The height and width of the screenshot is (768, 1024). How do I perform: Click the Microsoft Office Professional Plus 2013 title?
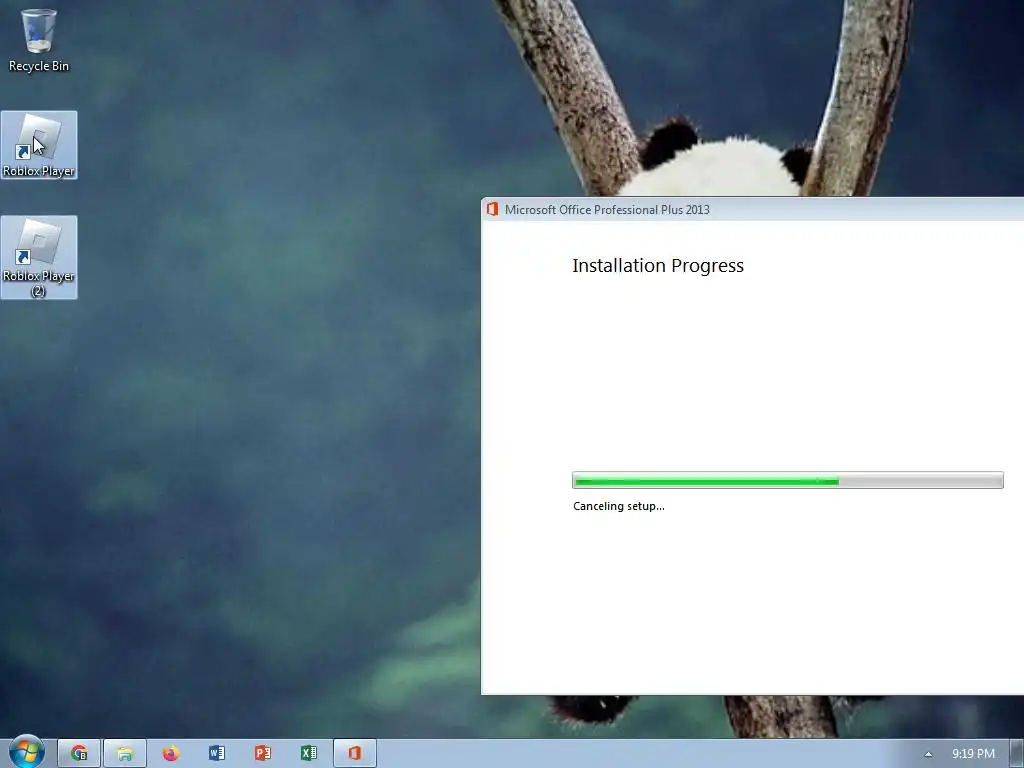(607, 210)
